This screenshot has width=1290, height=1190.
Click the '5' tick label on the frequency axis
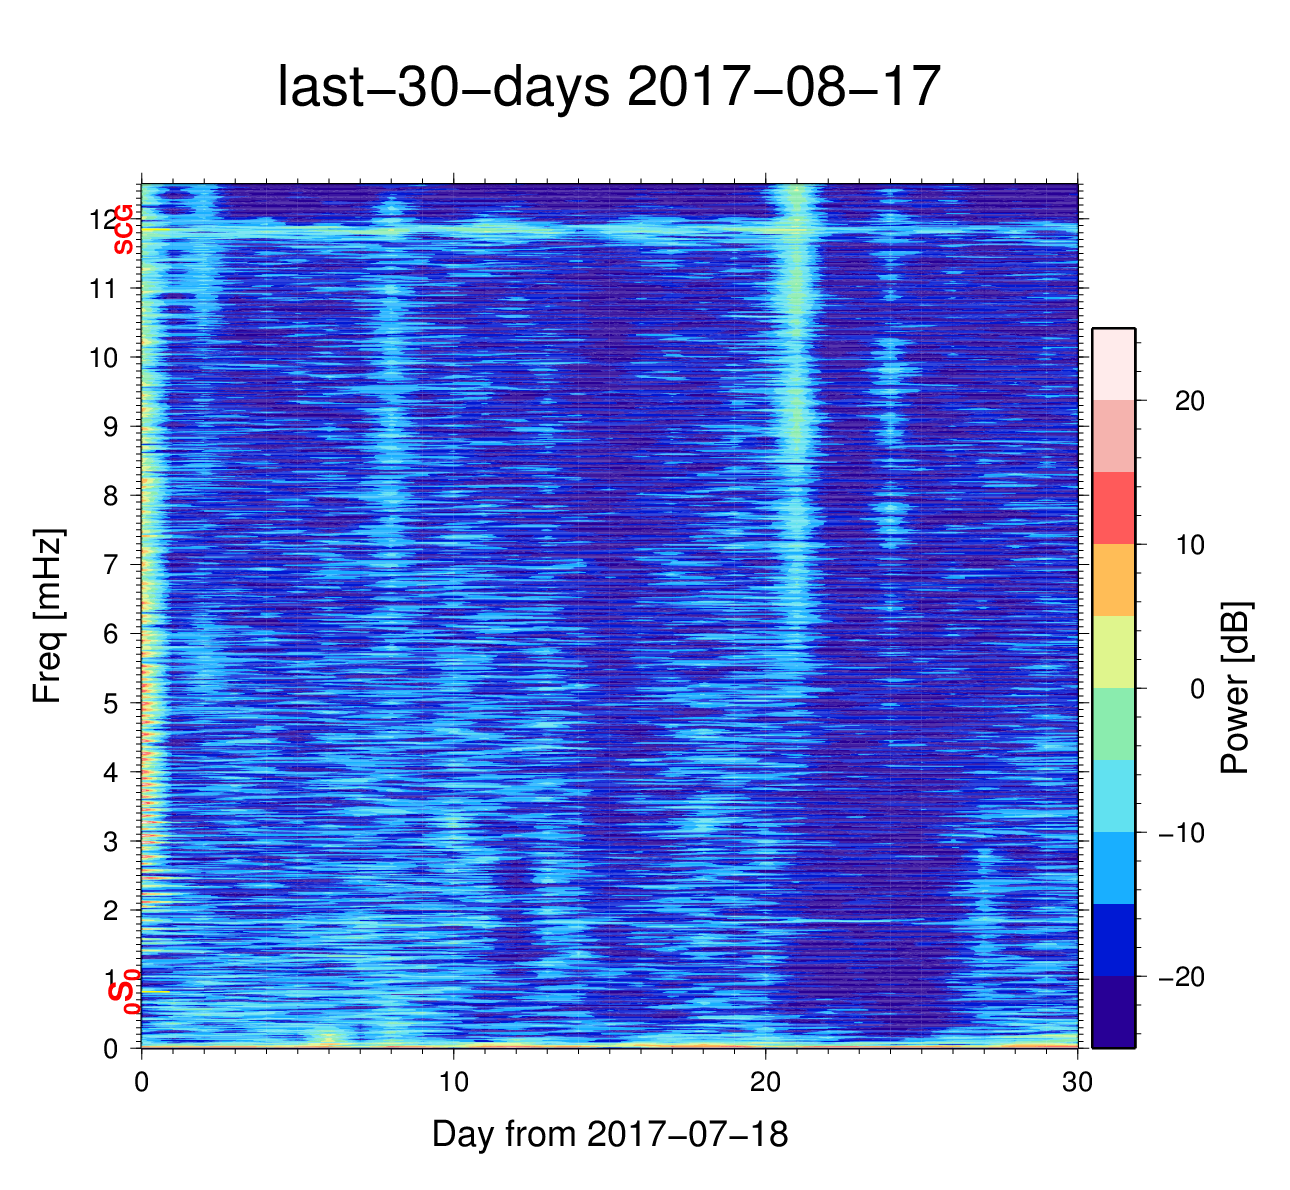click(110, 703)
